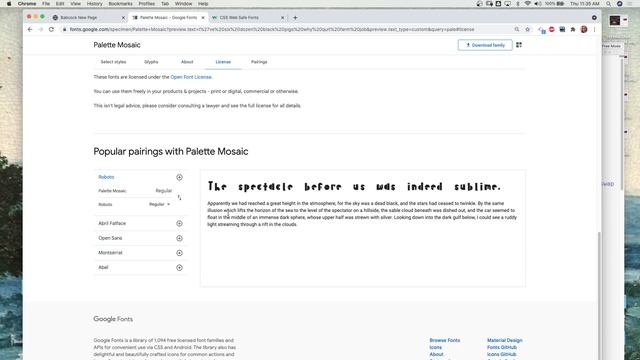Open the Open Font License link
The image size is (640, 360).
pyautogui.click(x=191, y=77)
